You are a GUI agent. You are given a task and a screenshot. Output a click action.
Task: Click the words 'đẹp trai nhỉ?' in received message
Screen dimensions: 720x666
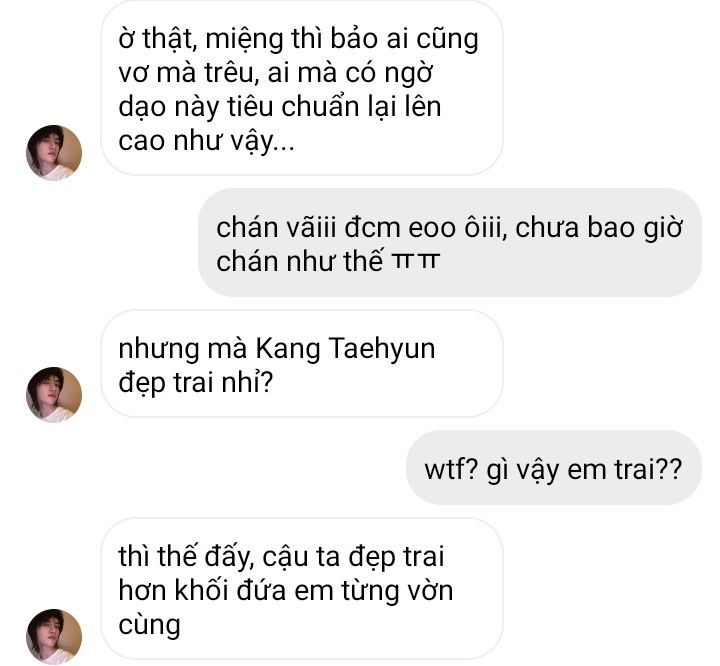pyautogui.click(x=196, y=383)
